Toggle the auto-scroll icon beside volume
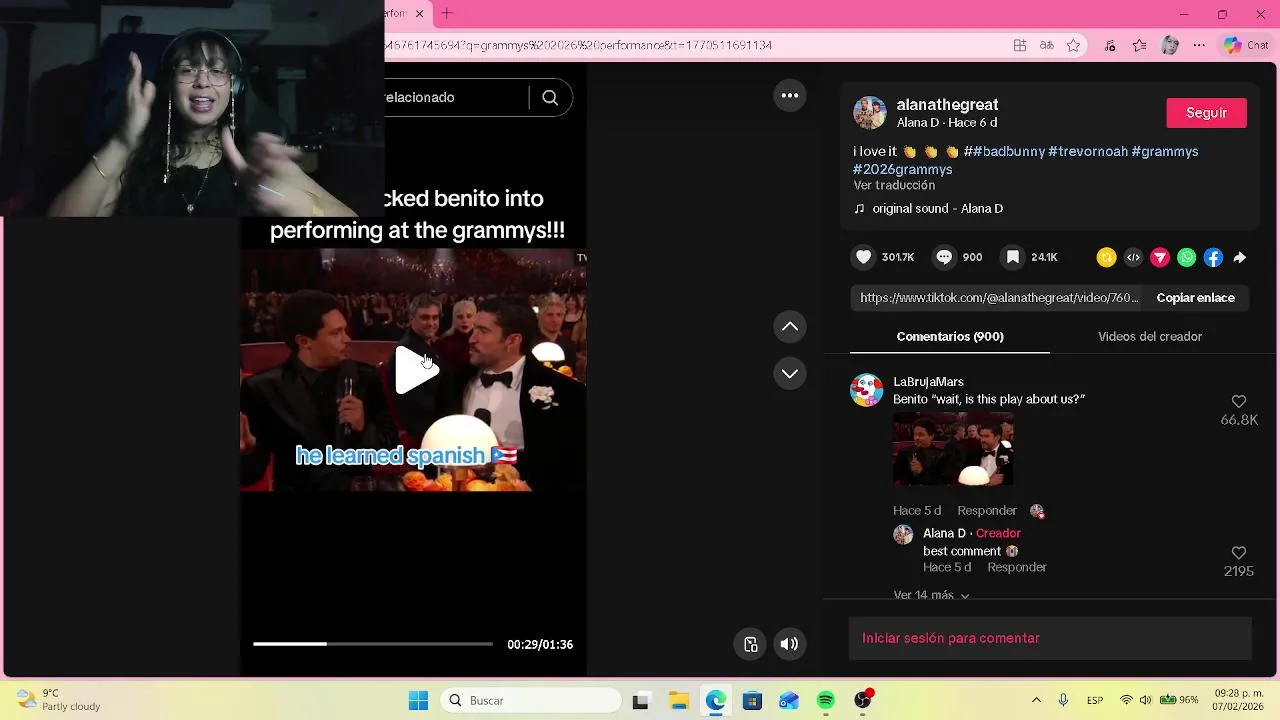This screenshot has width=1280, height=720. click(750, 644)
